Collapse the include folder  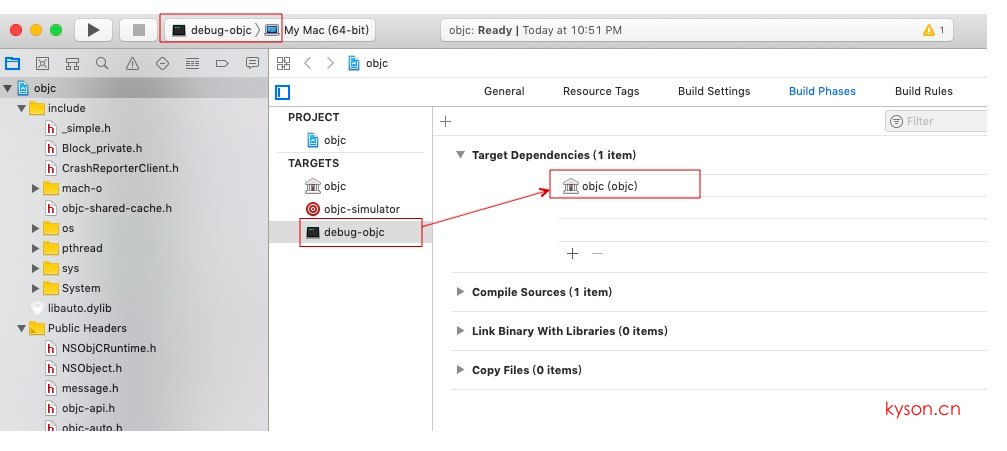tap(21, 109)
